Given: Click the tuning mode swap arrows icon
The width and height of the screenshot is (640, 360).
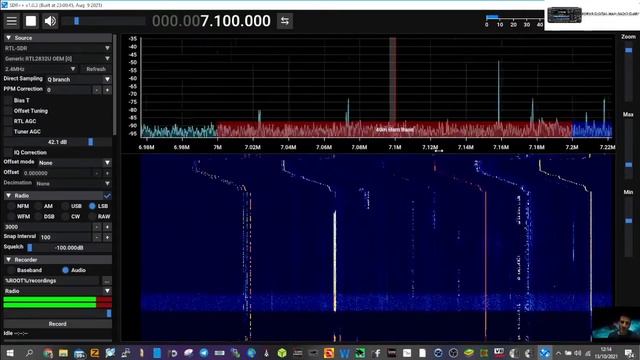Looking at the screenshot, I should [x=285, y=21].
